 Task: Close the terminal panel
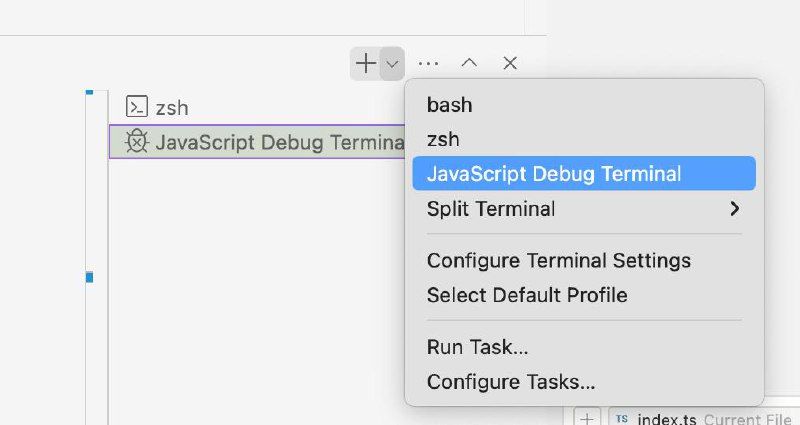tap(510, 63)
